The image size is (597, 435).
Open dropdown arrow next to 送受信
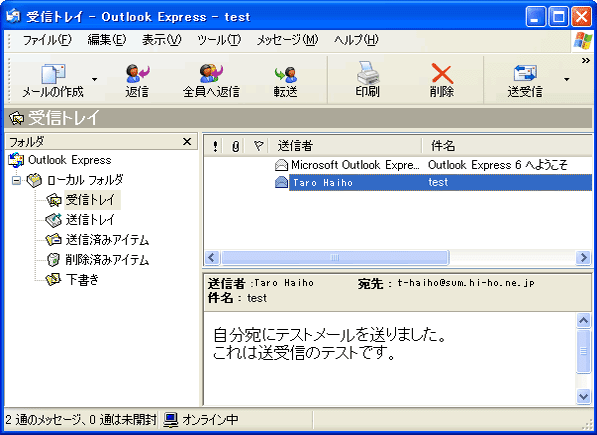click(567, 79)
